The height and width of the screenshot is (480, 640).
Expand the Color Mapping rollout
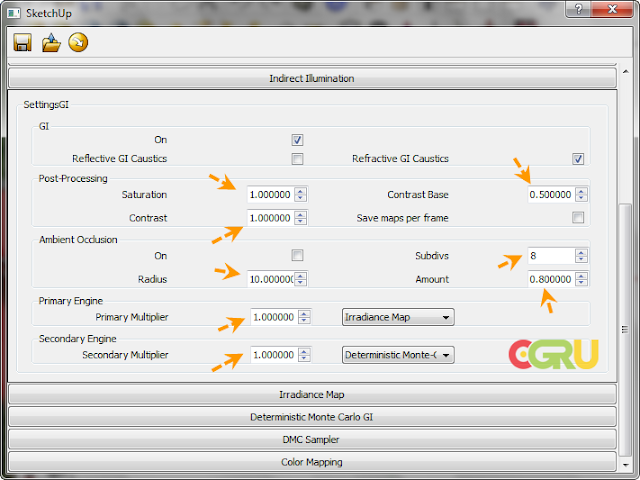click(x=312, y=462)
